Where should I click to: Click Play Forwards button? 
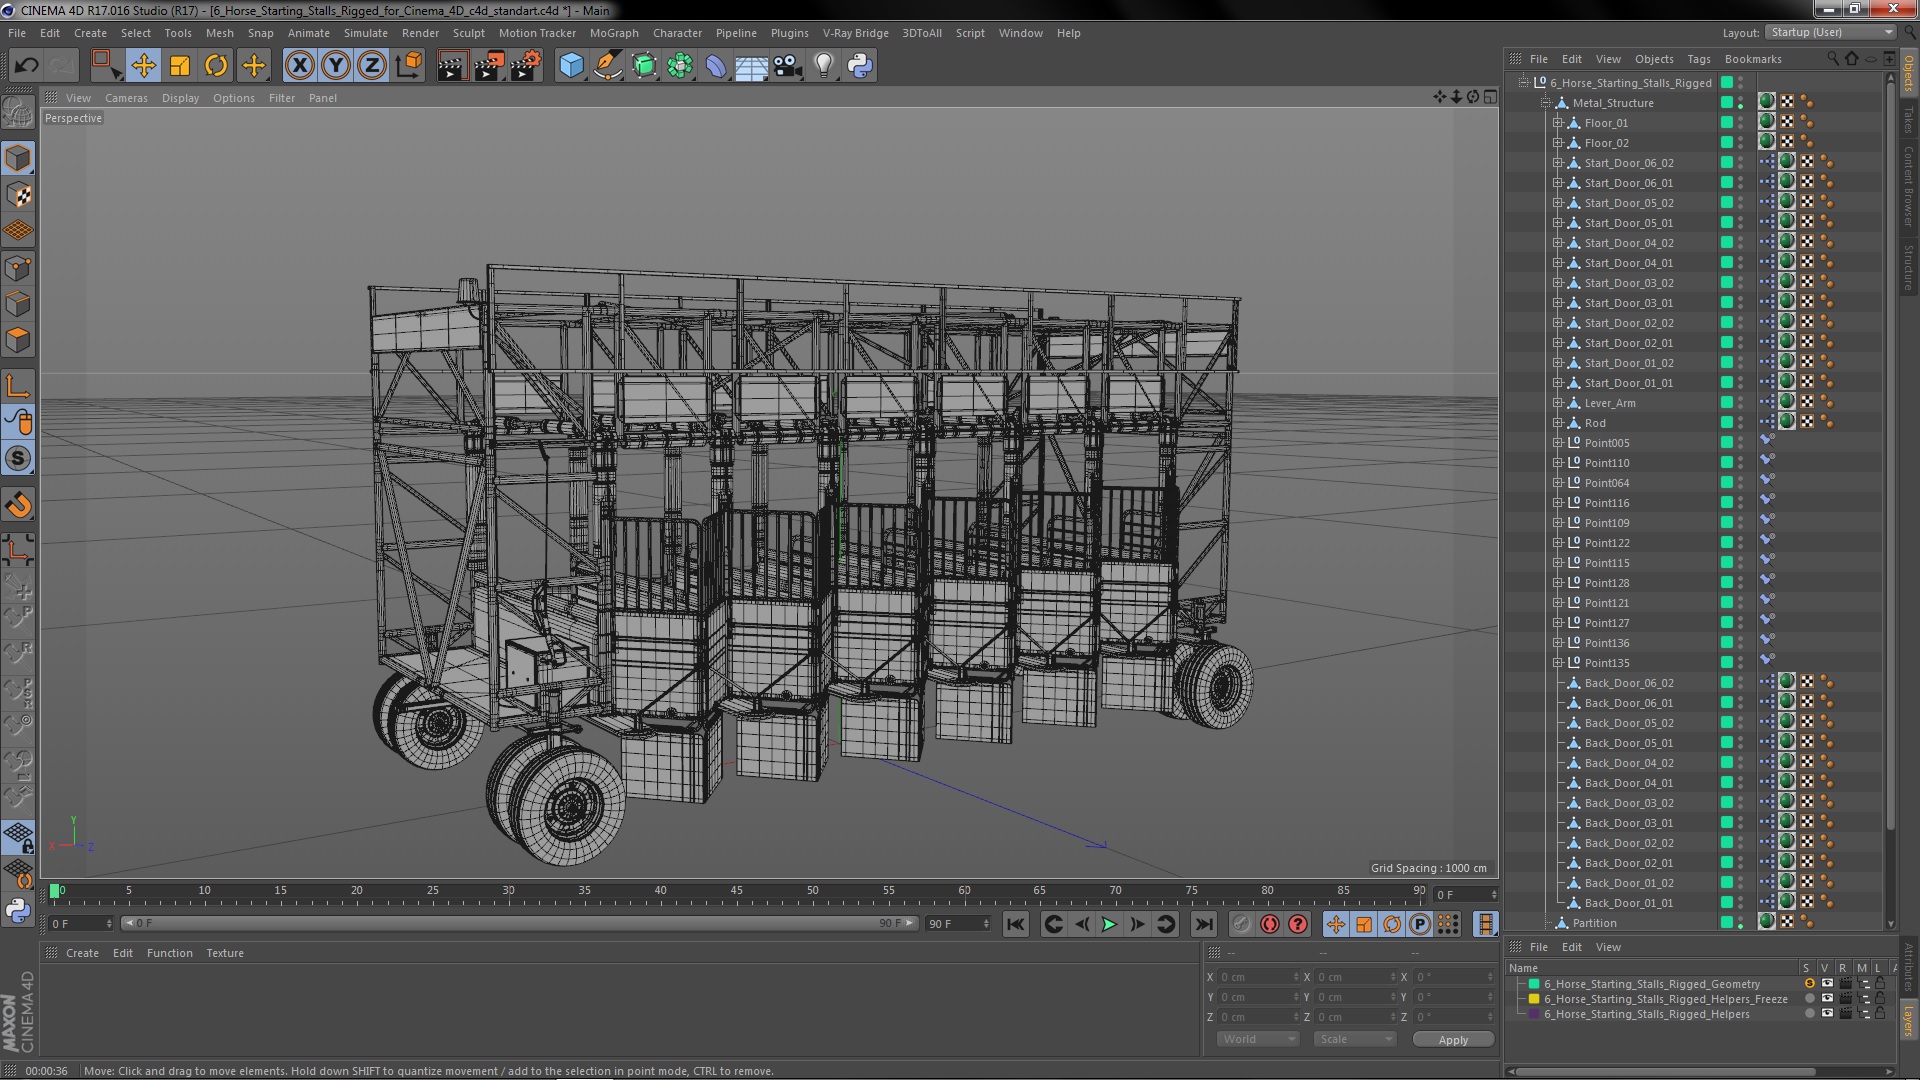pos(1109,924)
